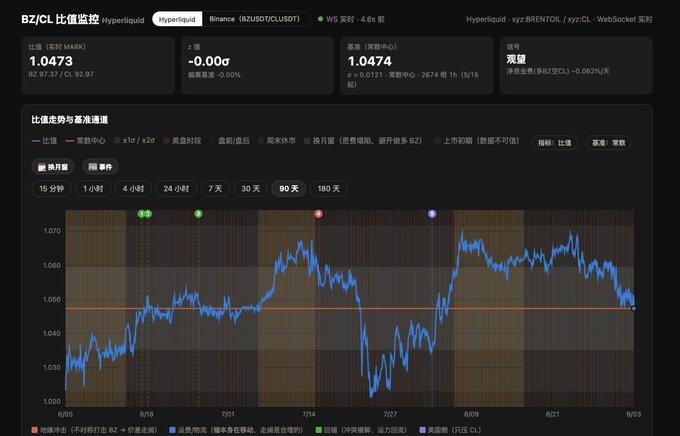Switch data source to Hyperliquid
This screenshot has width=680, height=436.
click(x=177, y=19)
